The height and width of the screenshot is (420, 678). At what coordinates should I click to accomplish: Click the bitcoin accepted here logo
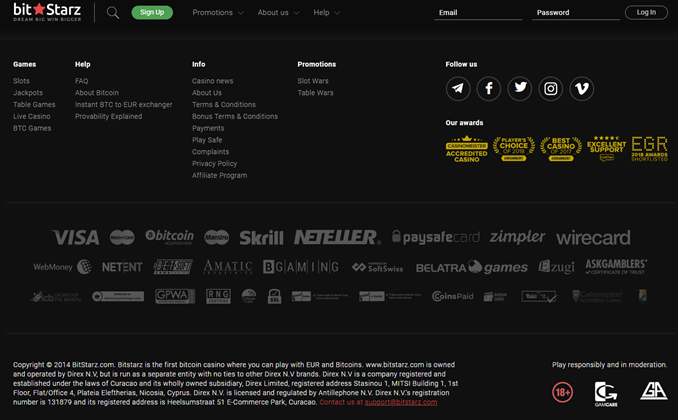(170, 237)
